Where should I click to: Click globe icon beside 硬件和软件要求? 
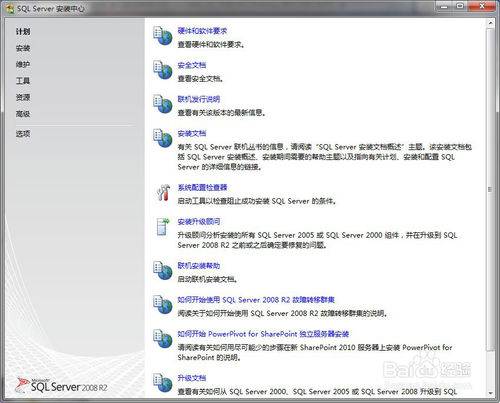(x=162, y=36)
